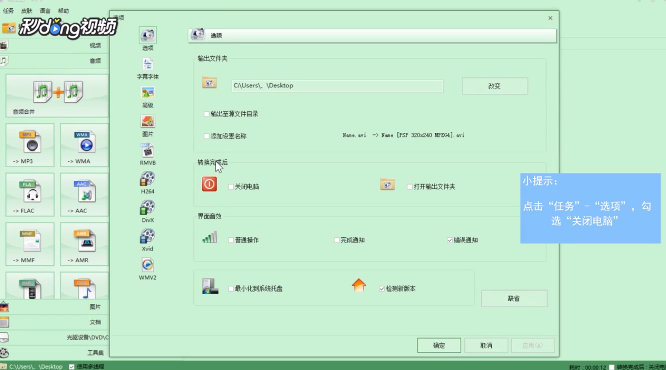This screenshot has height=370, width=666.
Task: Enable 最小化到系统托盘 checkbox
Action: coord(231,288)
